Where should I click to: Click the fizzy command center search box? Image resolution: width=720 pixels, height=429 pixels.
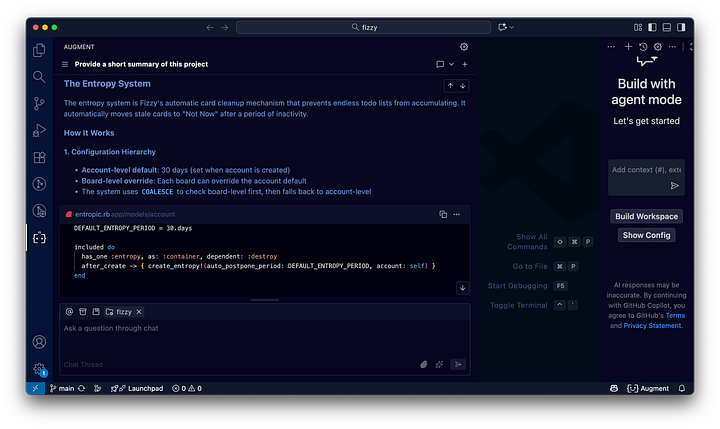pyautogui.click(x=363, y=28)
